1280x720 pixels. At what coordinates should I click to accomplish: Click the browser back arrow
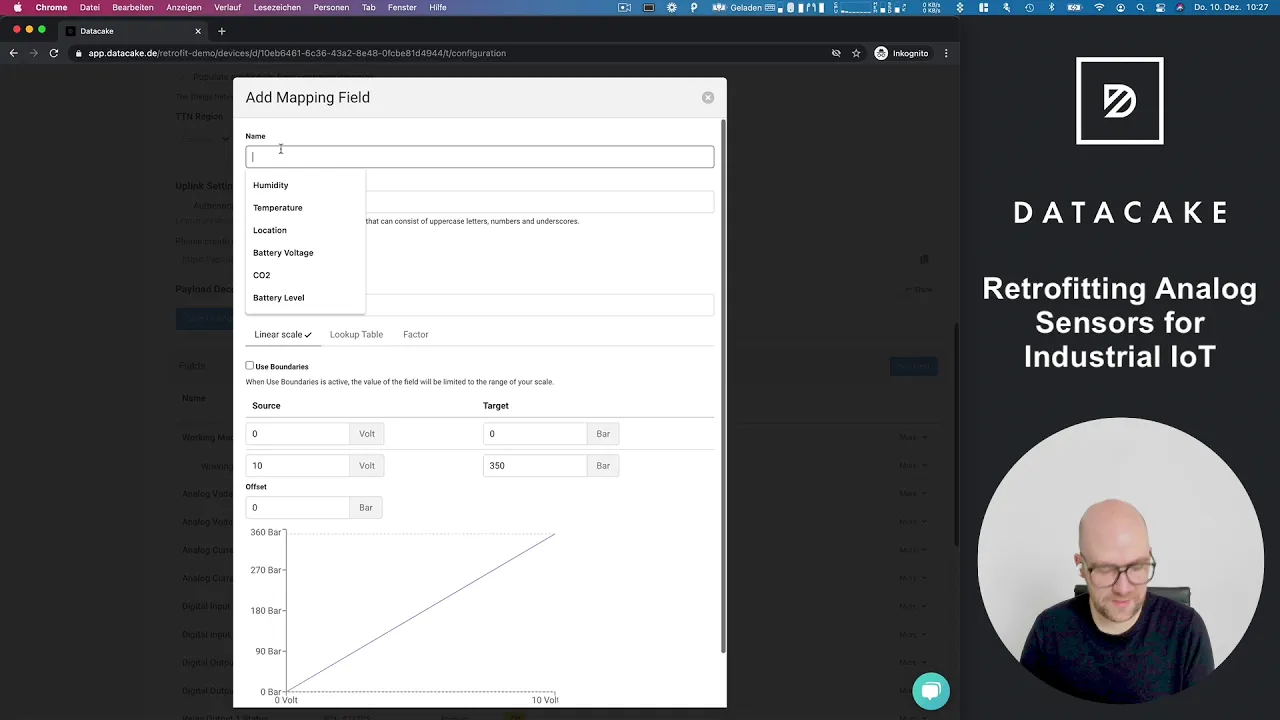tap(14, 53)
